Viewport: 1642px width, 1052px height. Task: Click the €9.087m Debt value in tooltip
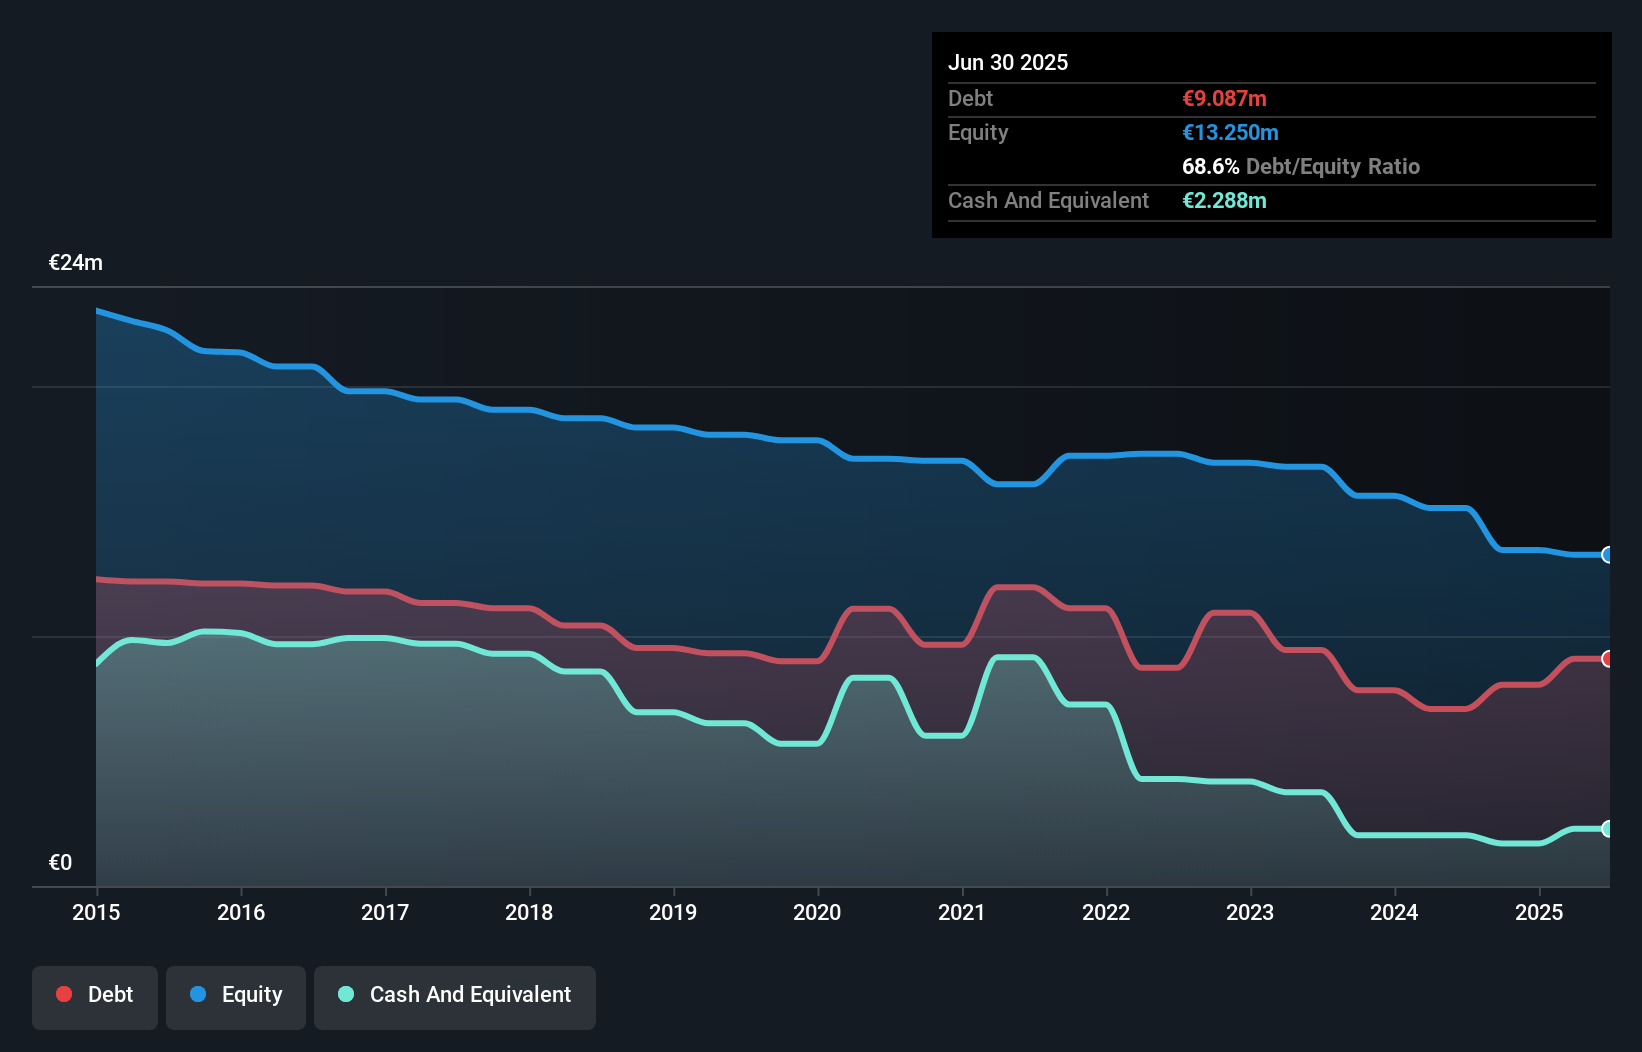[x=1224, y=99]
